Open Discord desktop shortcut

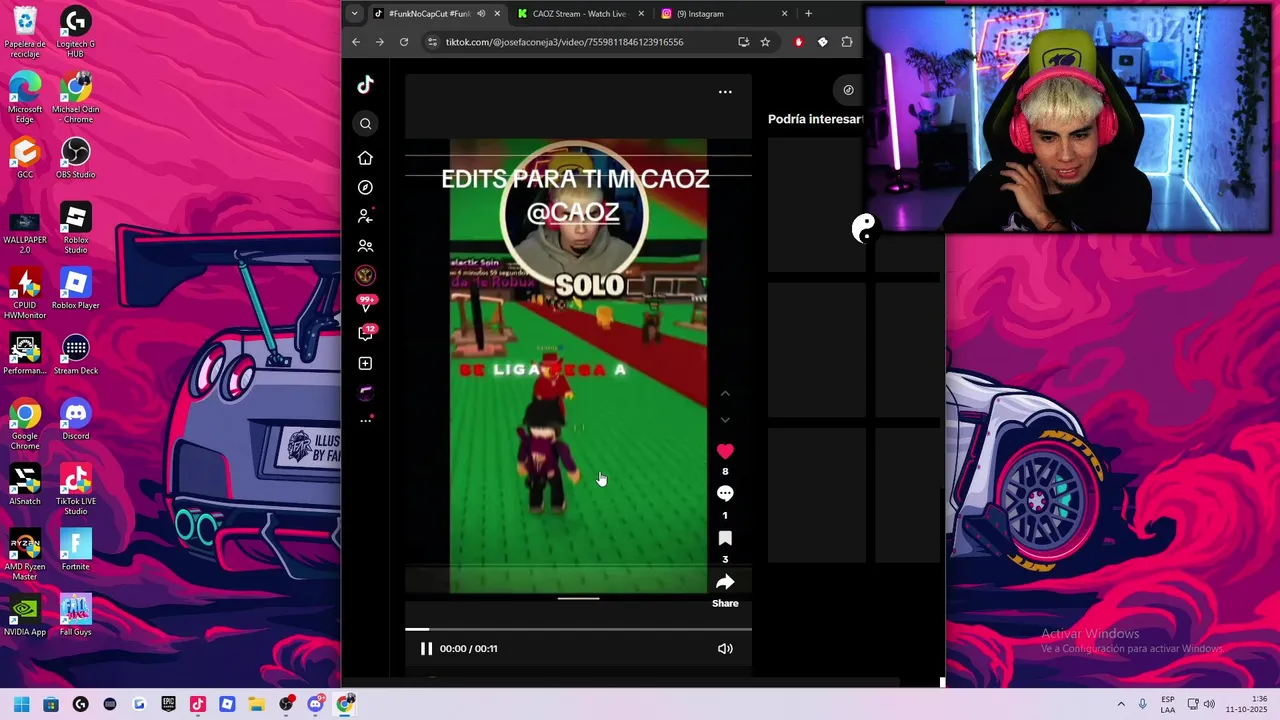click(x=75, y=419)
